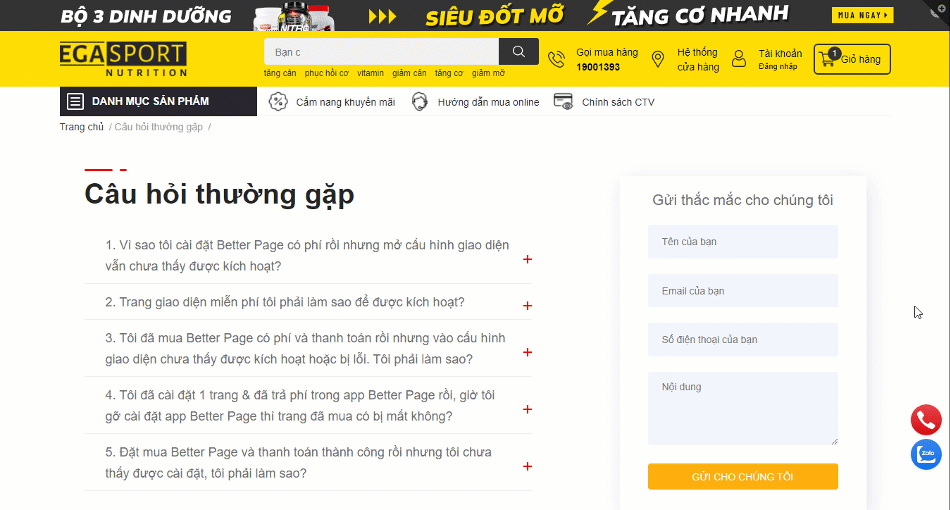The height and width of the screenshot is (510, 950).
Task: Click the giảm mỡ search tag
Action: click(x=488, y=73)
